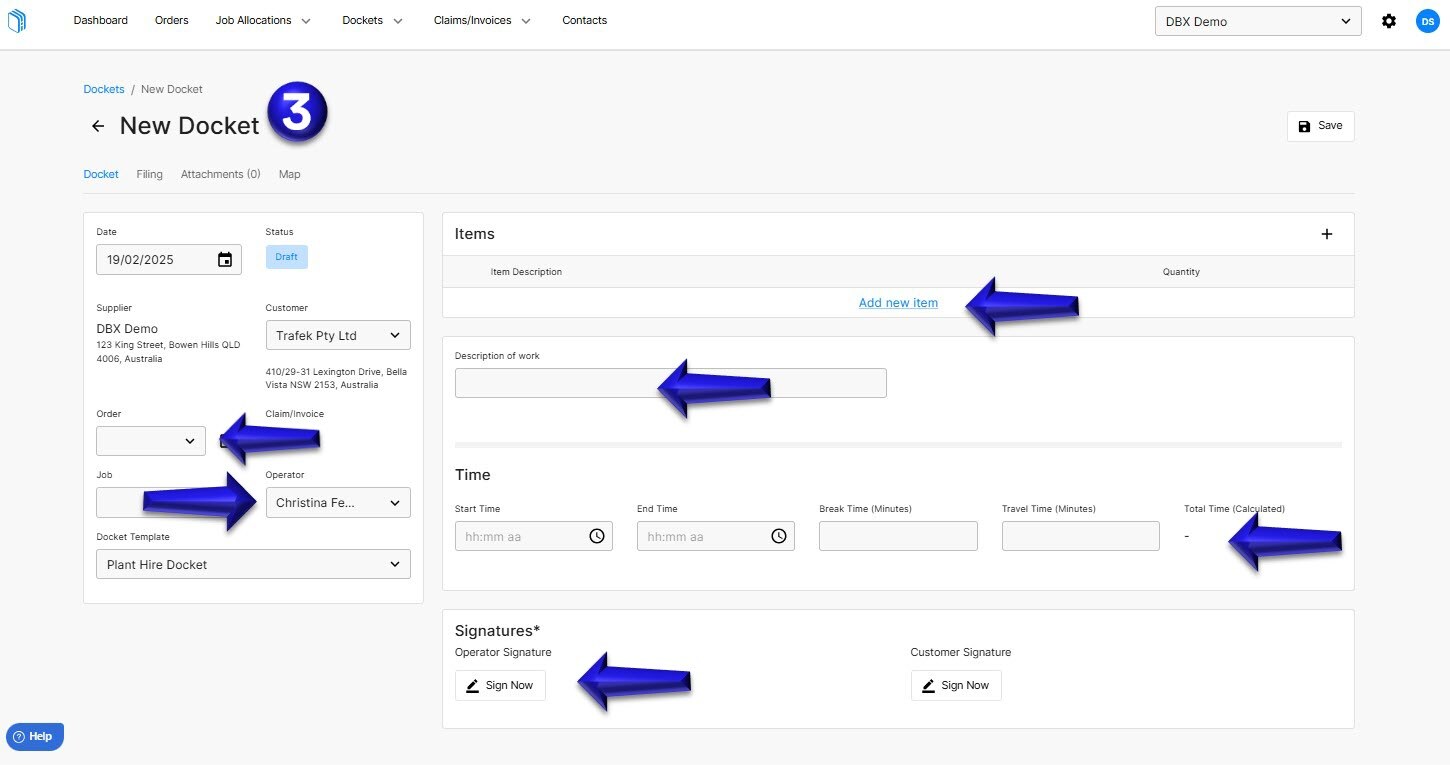The width and height of the screenshot is (1450, 765).
Task: Switch to the Filing tab
Action: [x=149, y=174]
